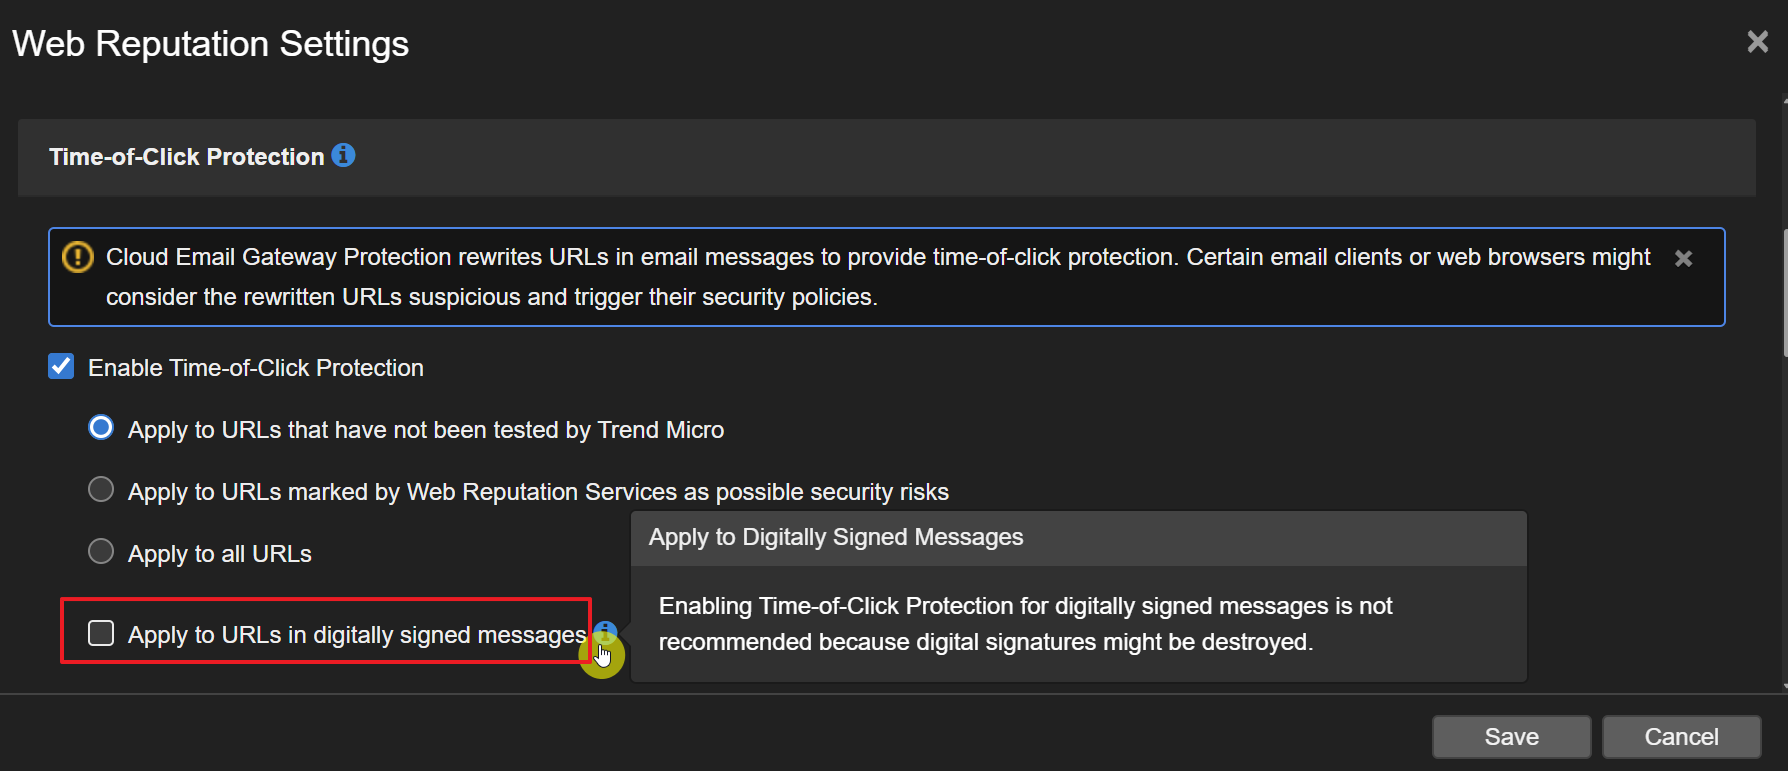The width and height of the screenshot is (1788, 771).
Task: Select the Apply to all URLs radio button
Action: [101, 552]
